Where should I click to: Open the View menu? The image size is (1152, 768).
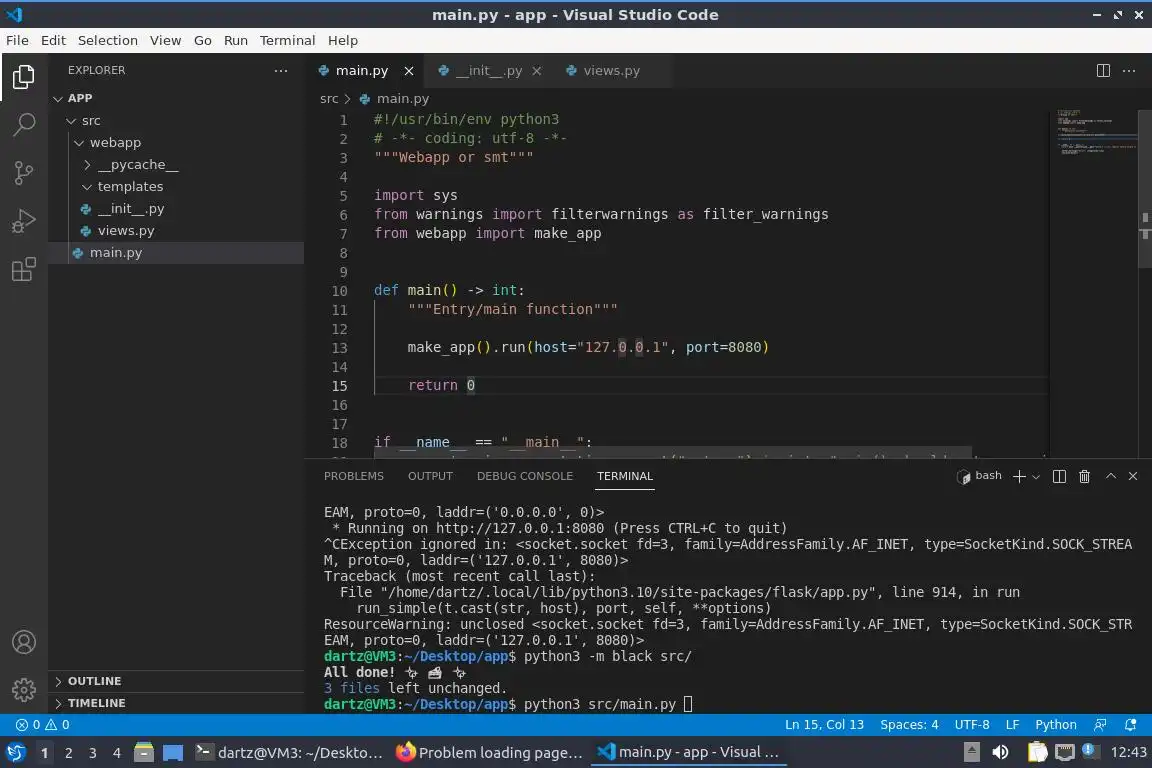click(x=165, y=40)
